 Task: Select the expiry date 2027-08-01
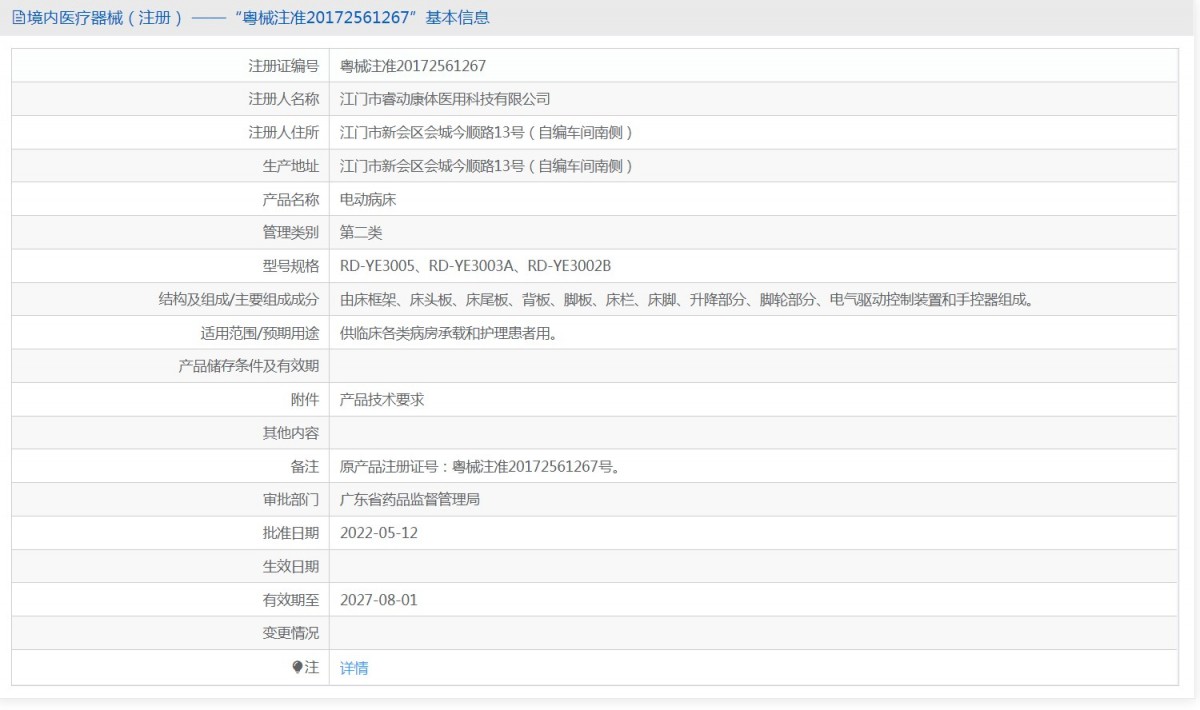point(379,600)
